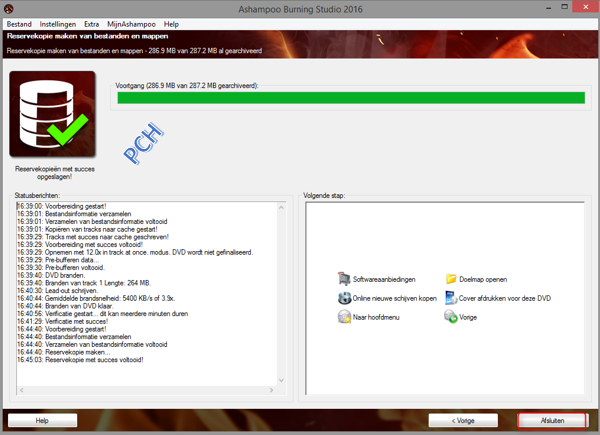Select log line 'Verificatie gestart... dit kan meerdere minuten duren'
The width and height of the screenshot is (600, 435).
[103, 313]
